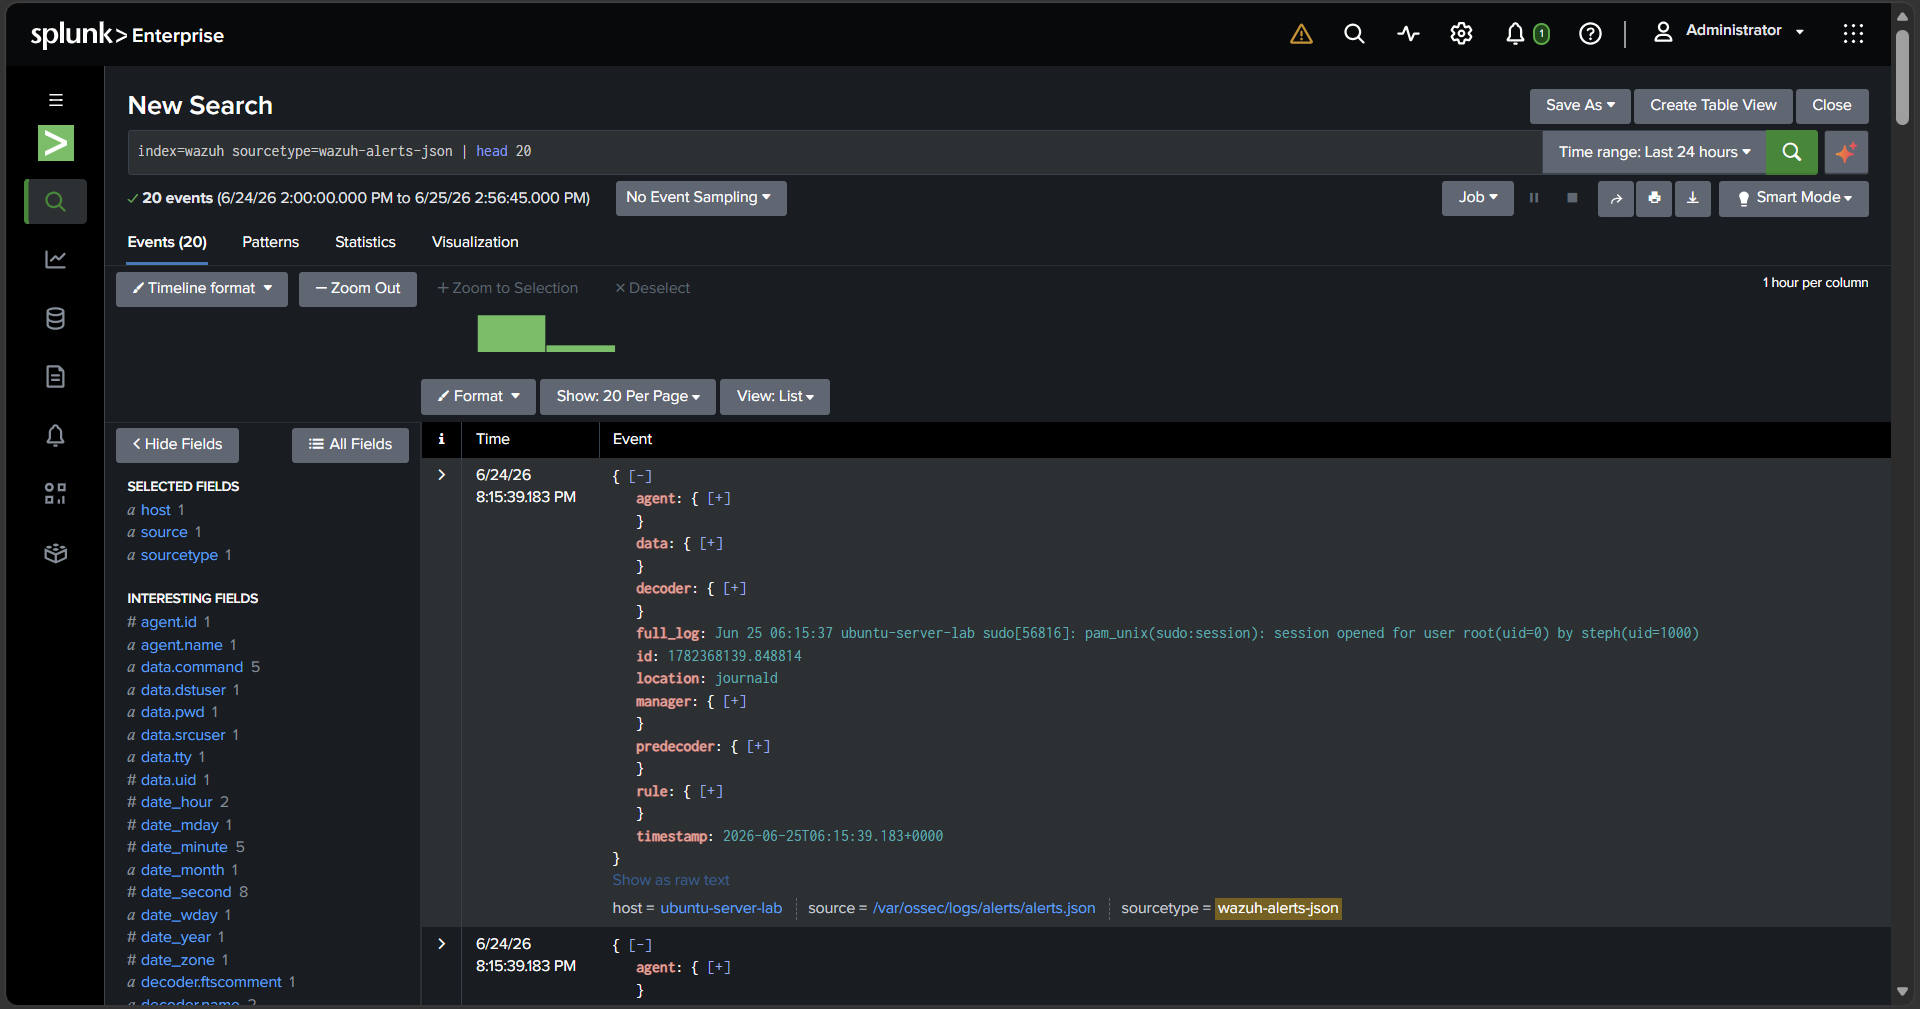Open the Save As dropdown
Screen dimensions: 1920x1009
click(1580, 105)
